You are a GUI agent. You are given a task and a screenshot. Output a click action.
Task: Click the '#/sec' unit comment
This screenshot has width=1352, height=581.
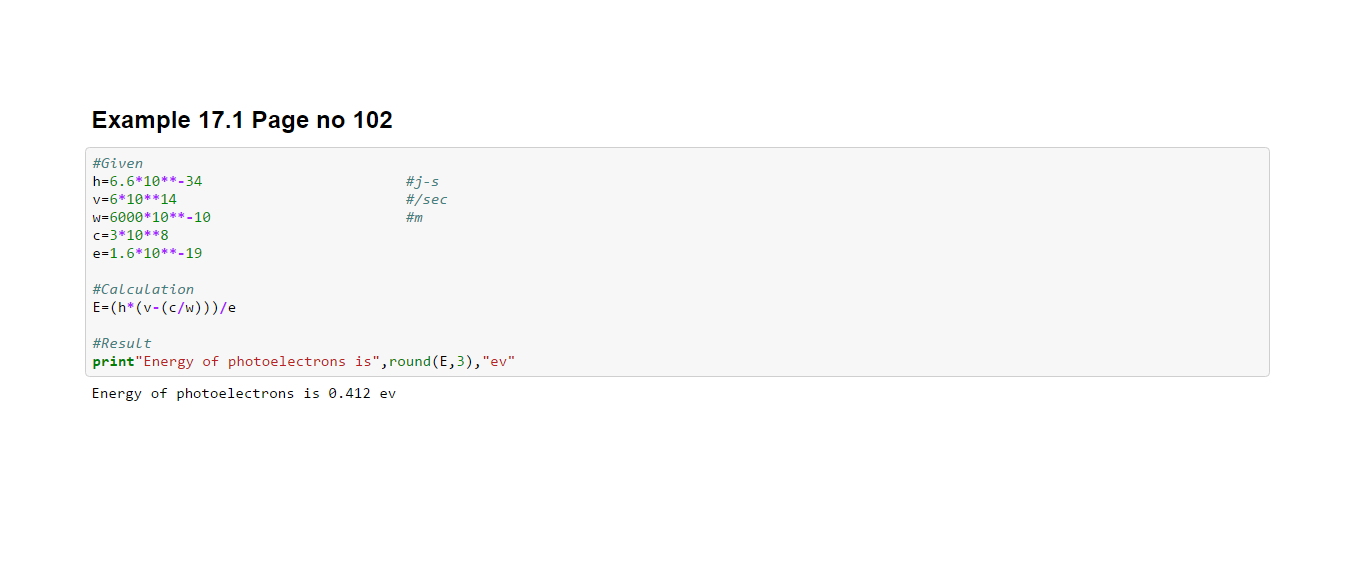pyautogui.click(x=426, y=199)
